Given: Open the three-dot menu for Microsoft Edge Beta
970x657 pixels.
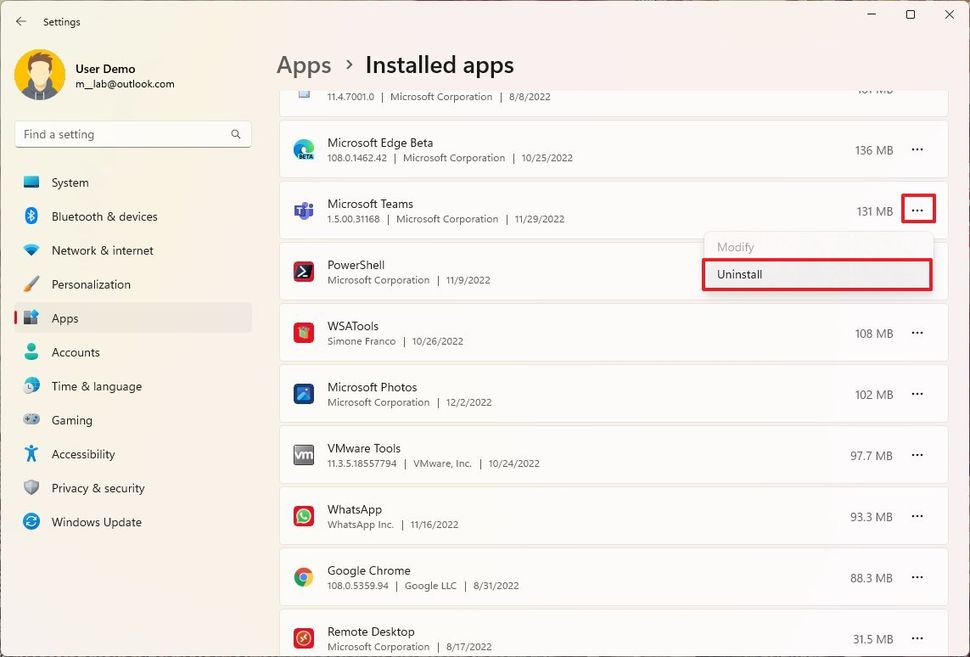Looking at the screenshot, I should pos(917,150).
